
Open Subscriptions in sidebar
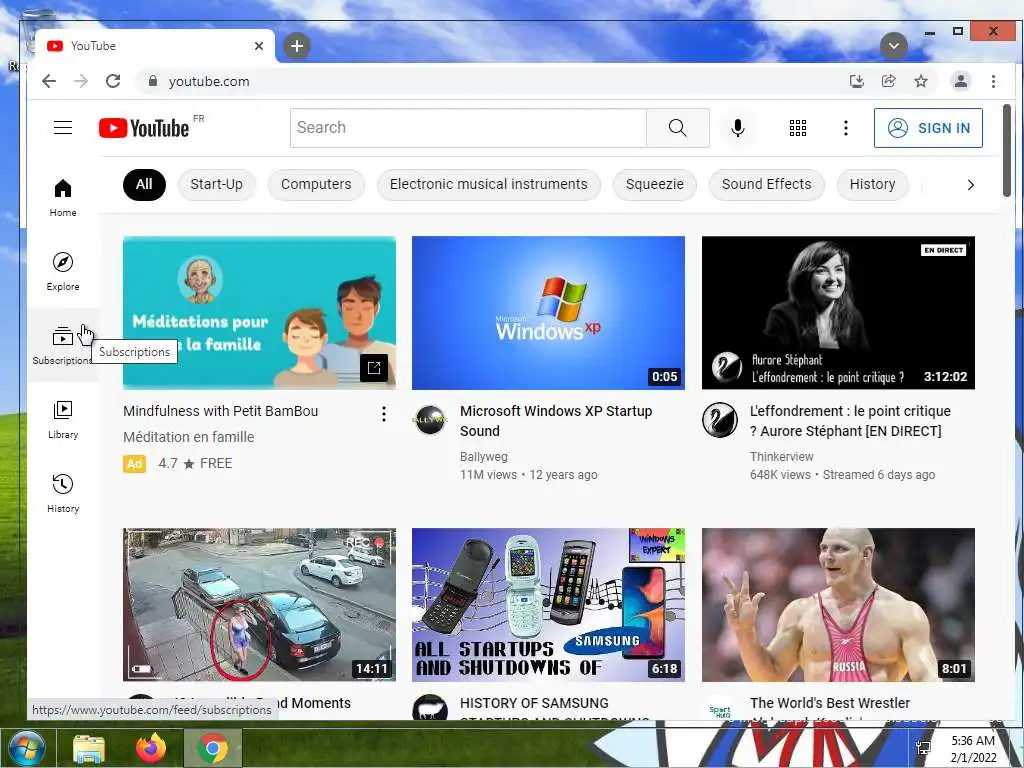pos(63,345)
